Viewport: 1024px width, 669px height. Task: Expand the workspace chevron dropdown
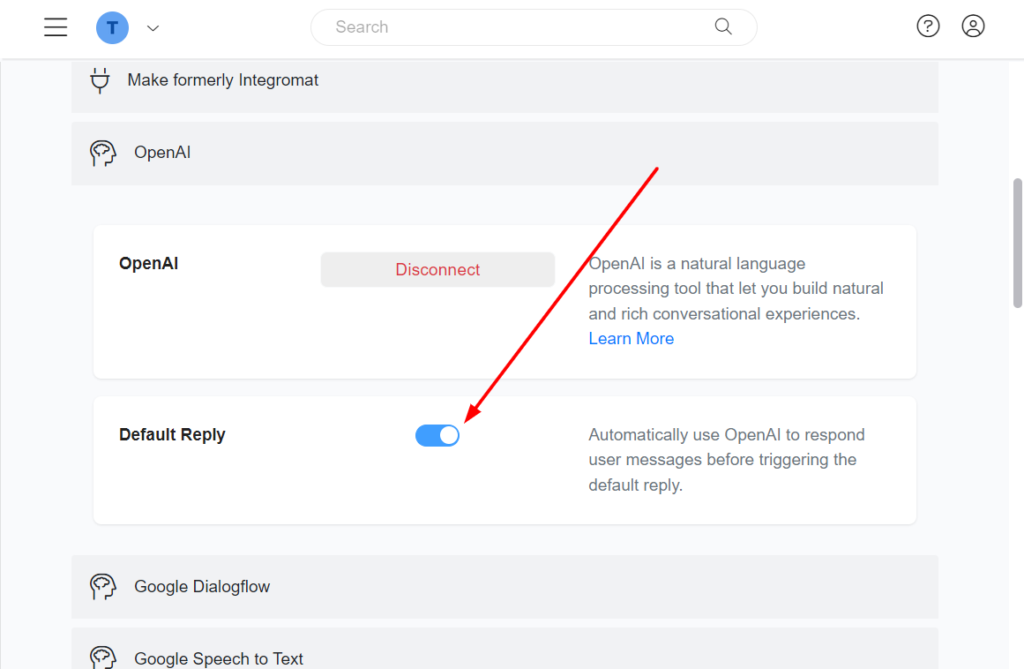point(153,28)
